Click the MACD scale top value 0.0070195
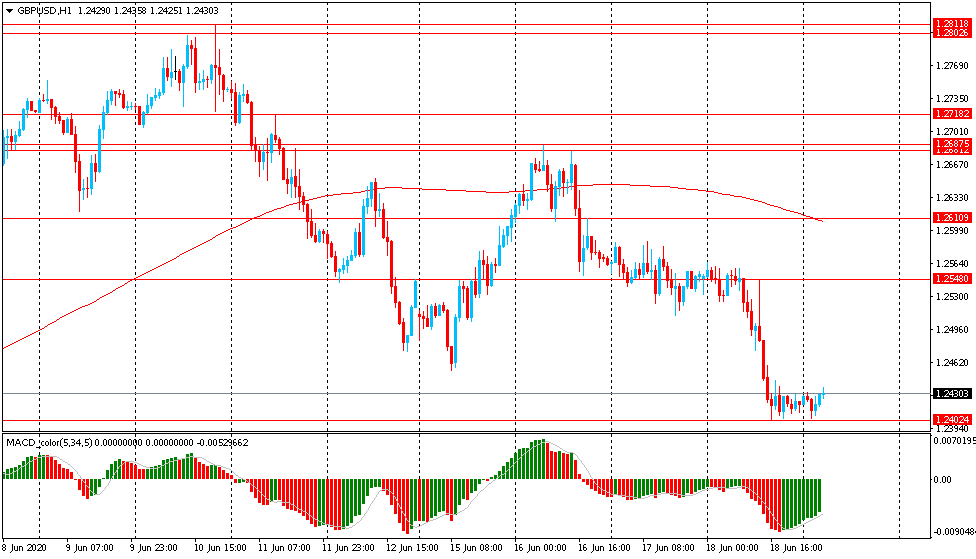976x559 pixels. click(954, 441)
